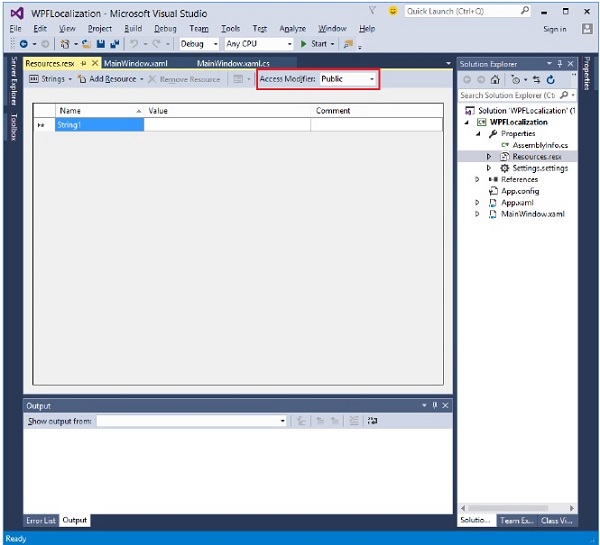This screenshot has width=600, height=545.
Task: Switch to the Error List tab
Action: (41, 521)
